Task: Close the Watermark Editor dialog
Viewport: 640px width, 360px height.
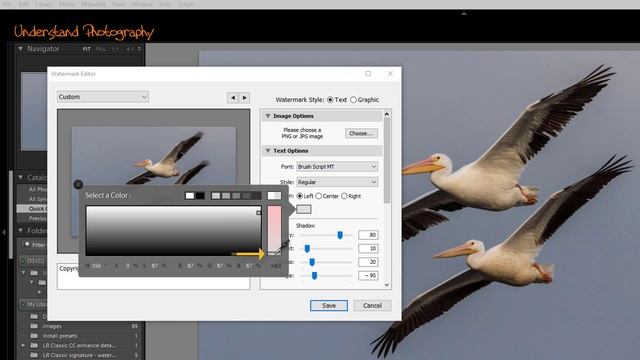Action: click(x=390, y=73)
